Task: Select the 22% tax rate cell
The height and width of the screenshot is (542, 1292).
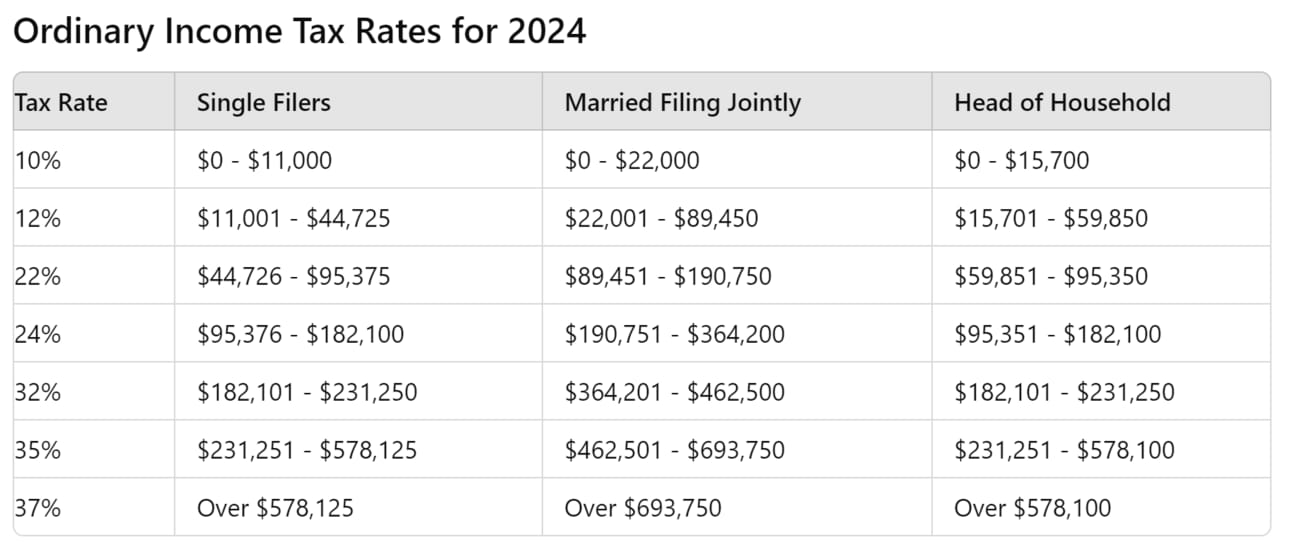Action: (x=94, y=276)
